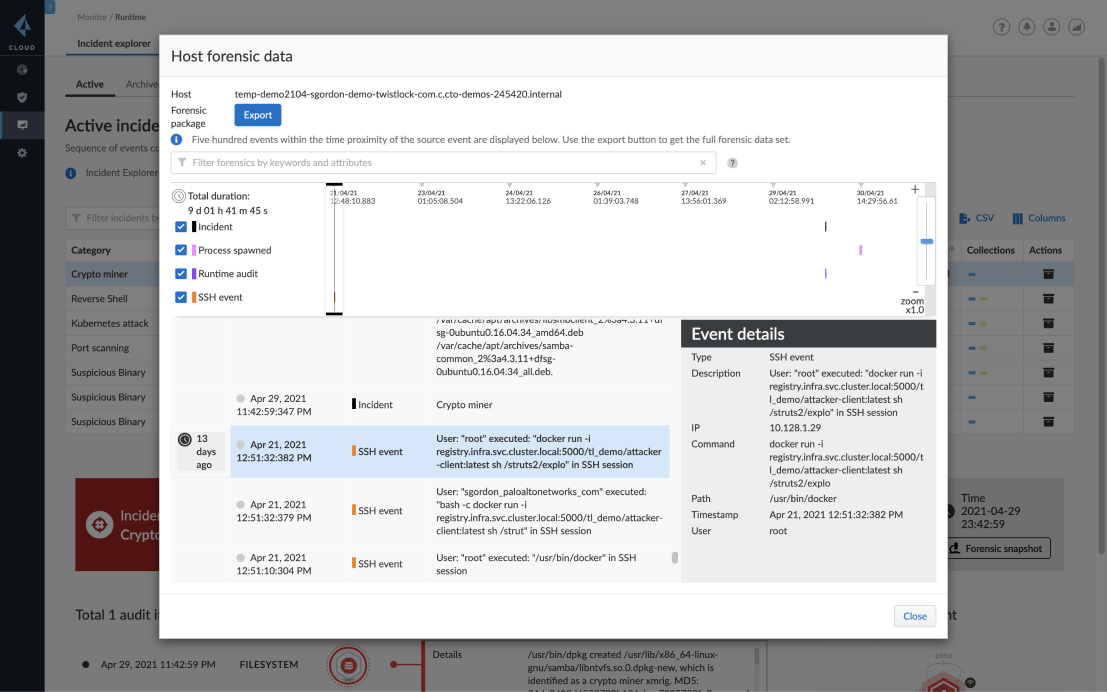This screenshot has height=692, width=1107.
Task: Disable the Runtime audit checkbox
Action: coord(181,274)
